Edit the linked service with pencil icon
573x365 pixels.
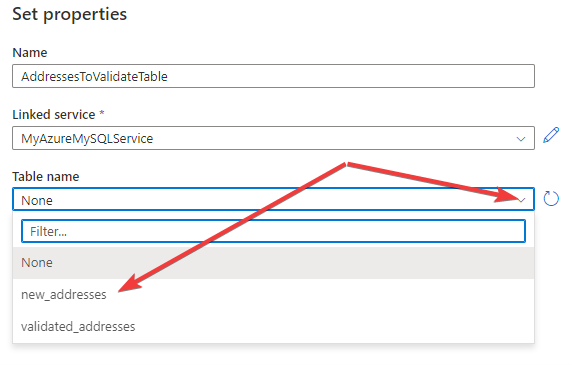click(x=551, y=135)
